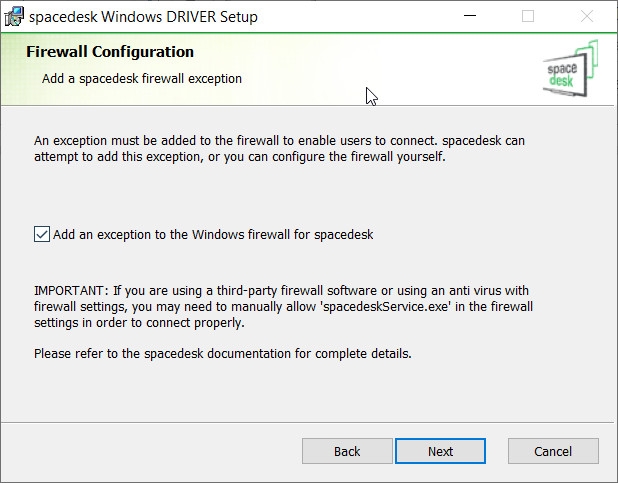Click the word 'IMPORTANT:' in the notice
618x483 pixels.
point(71,291)
